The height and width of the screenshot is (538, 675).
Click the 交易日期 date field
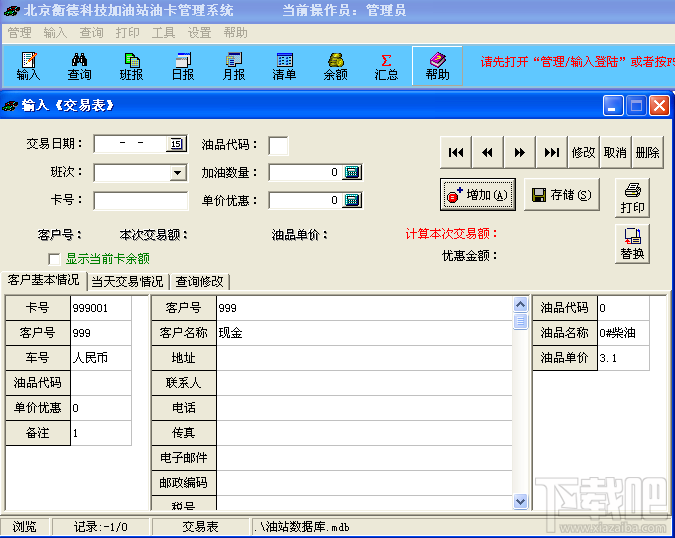pos(130,144)
